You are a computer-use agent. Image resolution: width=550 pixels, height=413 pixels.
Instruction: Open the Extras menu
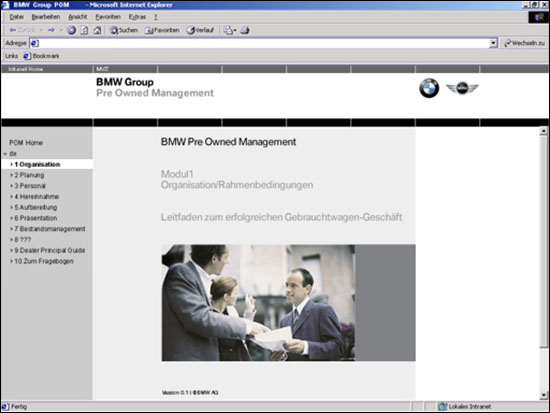(137, 17)
